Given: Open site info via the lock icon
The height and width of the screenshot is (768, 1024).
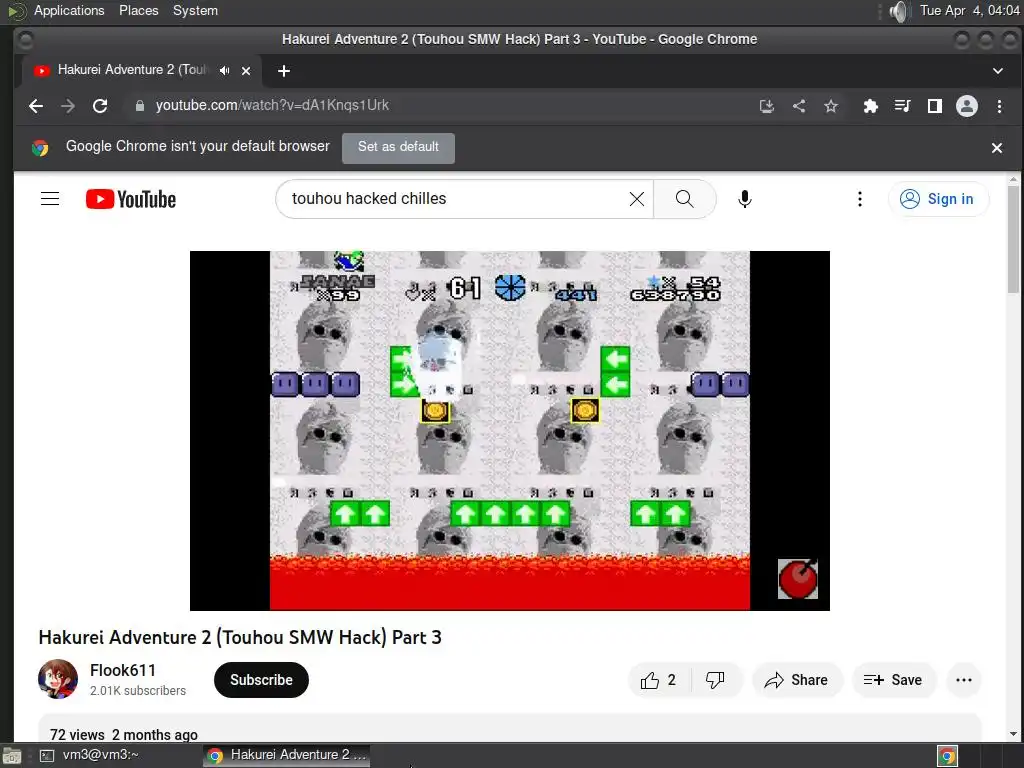Looking at the screenshot, I should (x=139, y=106).
